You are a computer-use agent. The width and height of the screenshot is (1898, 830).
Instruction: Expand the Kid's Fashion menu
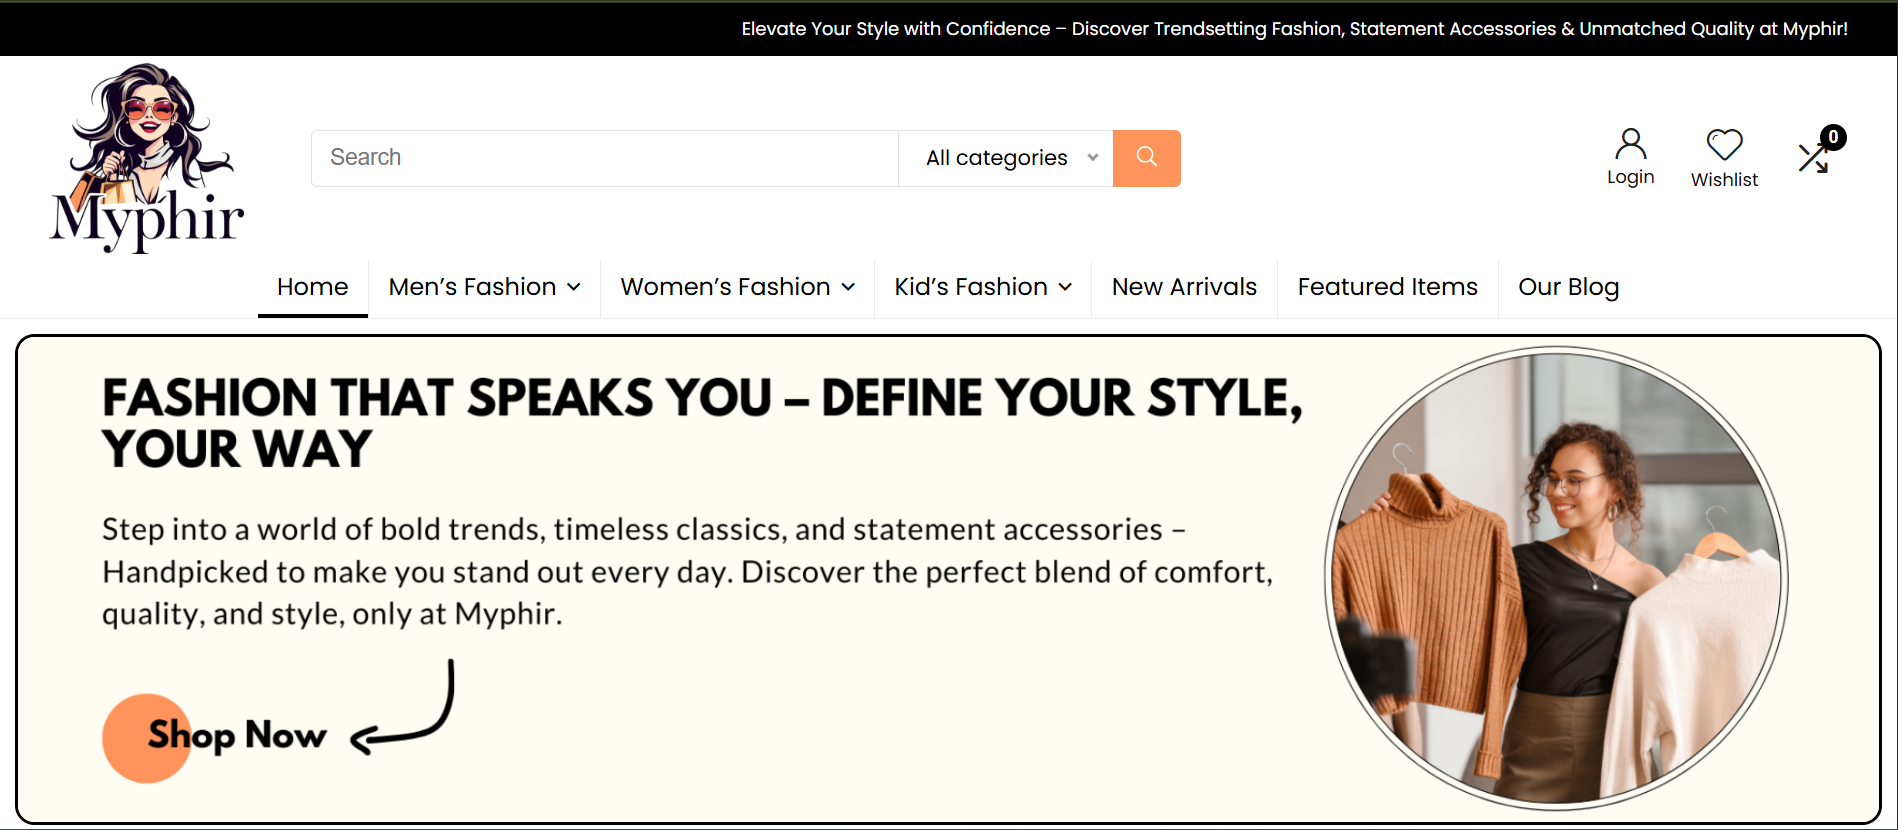(x=982, y=287)
